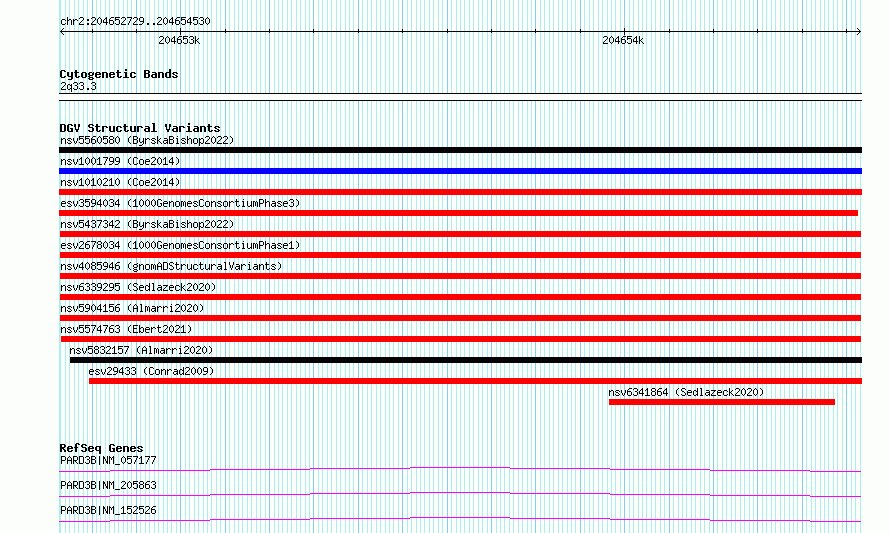Open variant nsv1001799 (Coe2014) label
The width and height of the screenshot is (890, 533).
(120, 161)
